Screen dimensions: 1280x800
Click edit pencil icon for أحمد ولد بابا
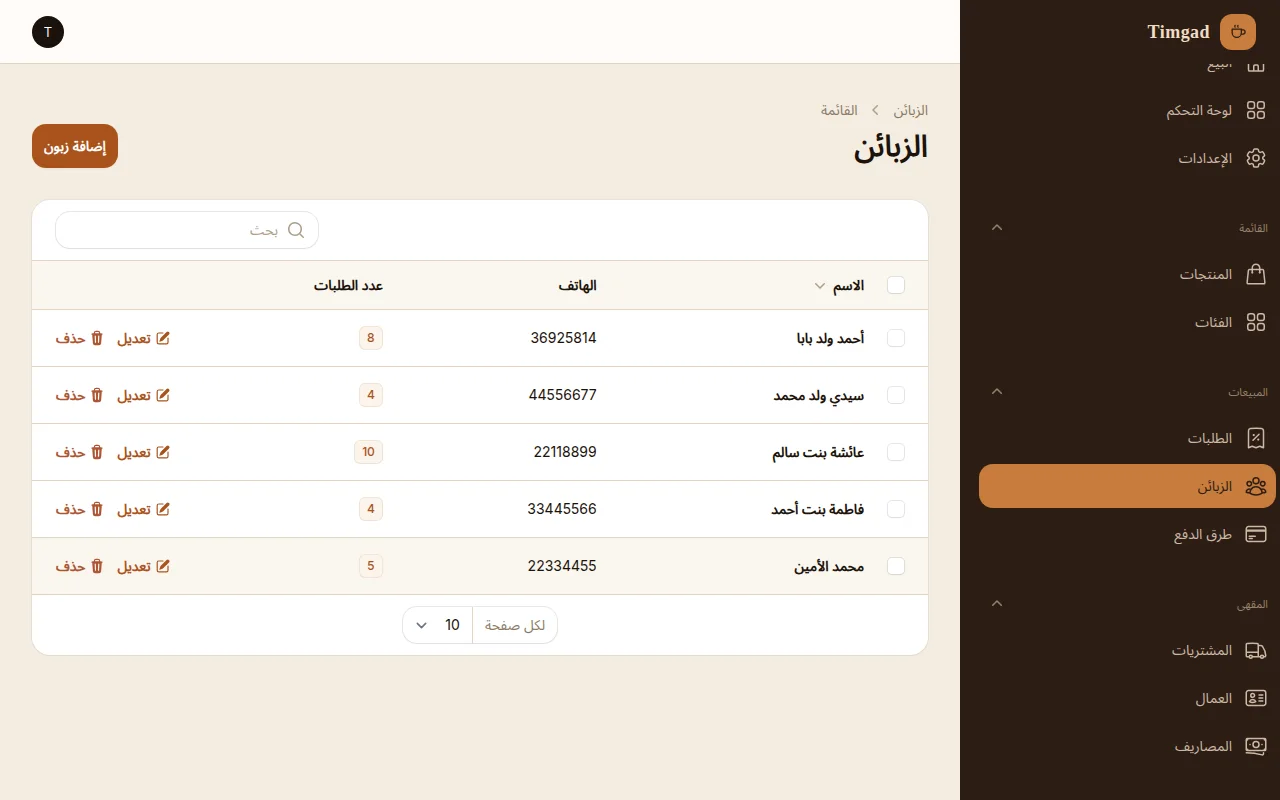pos(163,338)
